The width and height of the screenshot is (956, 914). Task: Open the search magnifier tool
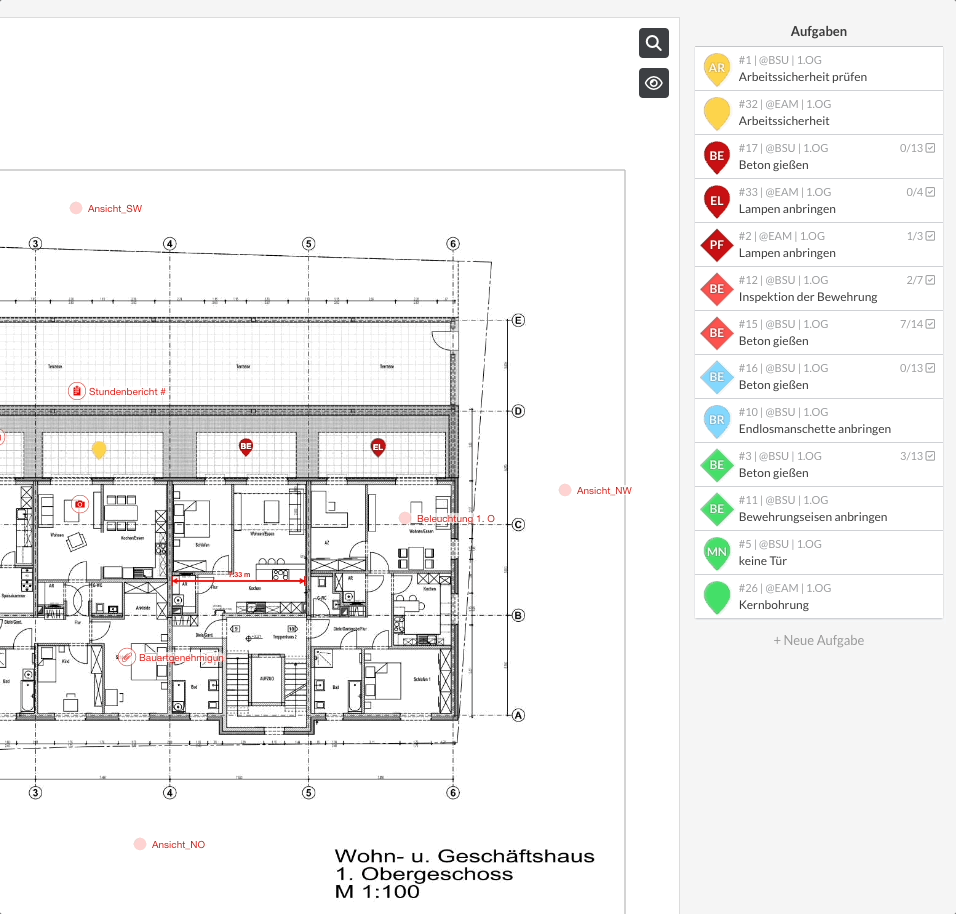coord(653,43)
